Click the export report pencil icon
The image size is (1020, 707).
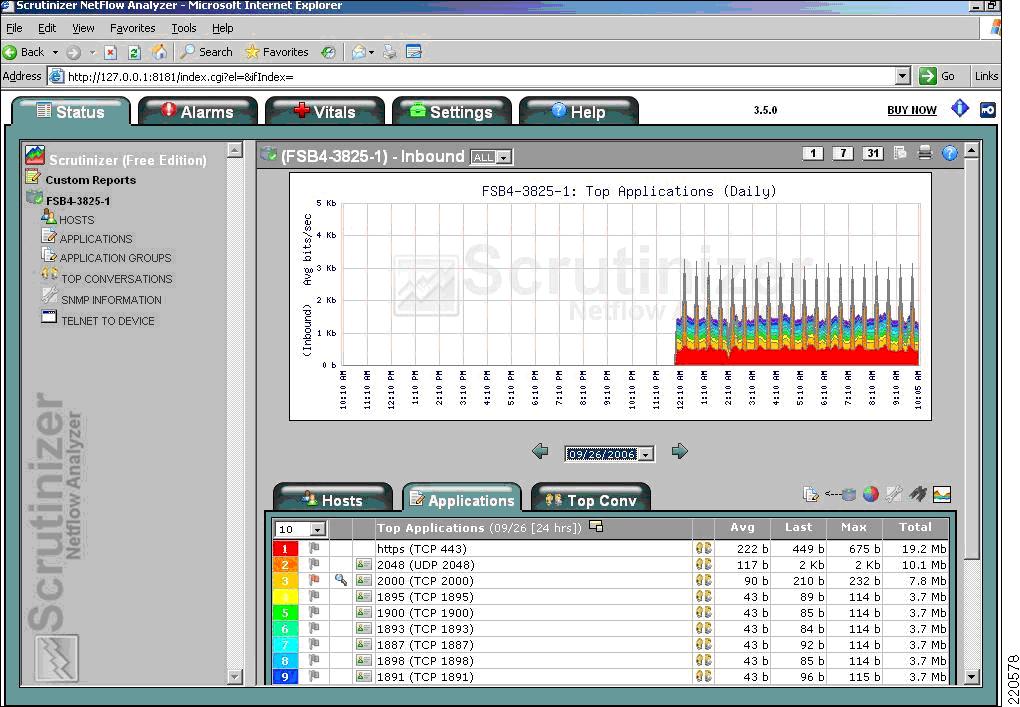[x=811, y=494]
